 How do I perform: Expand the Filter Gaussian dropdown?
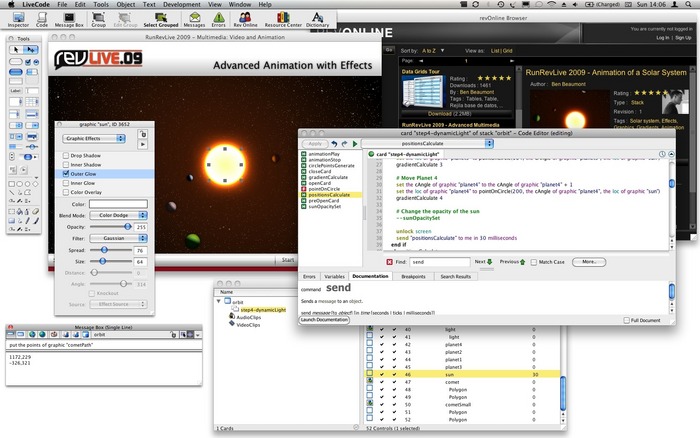(x=116, y=239)
